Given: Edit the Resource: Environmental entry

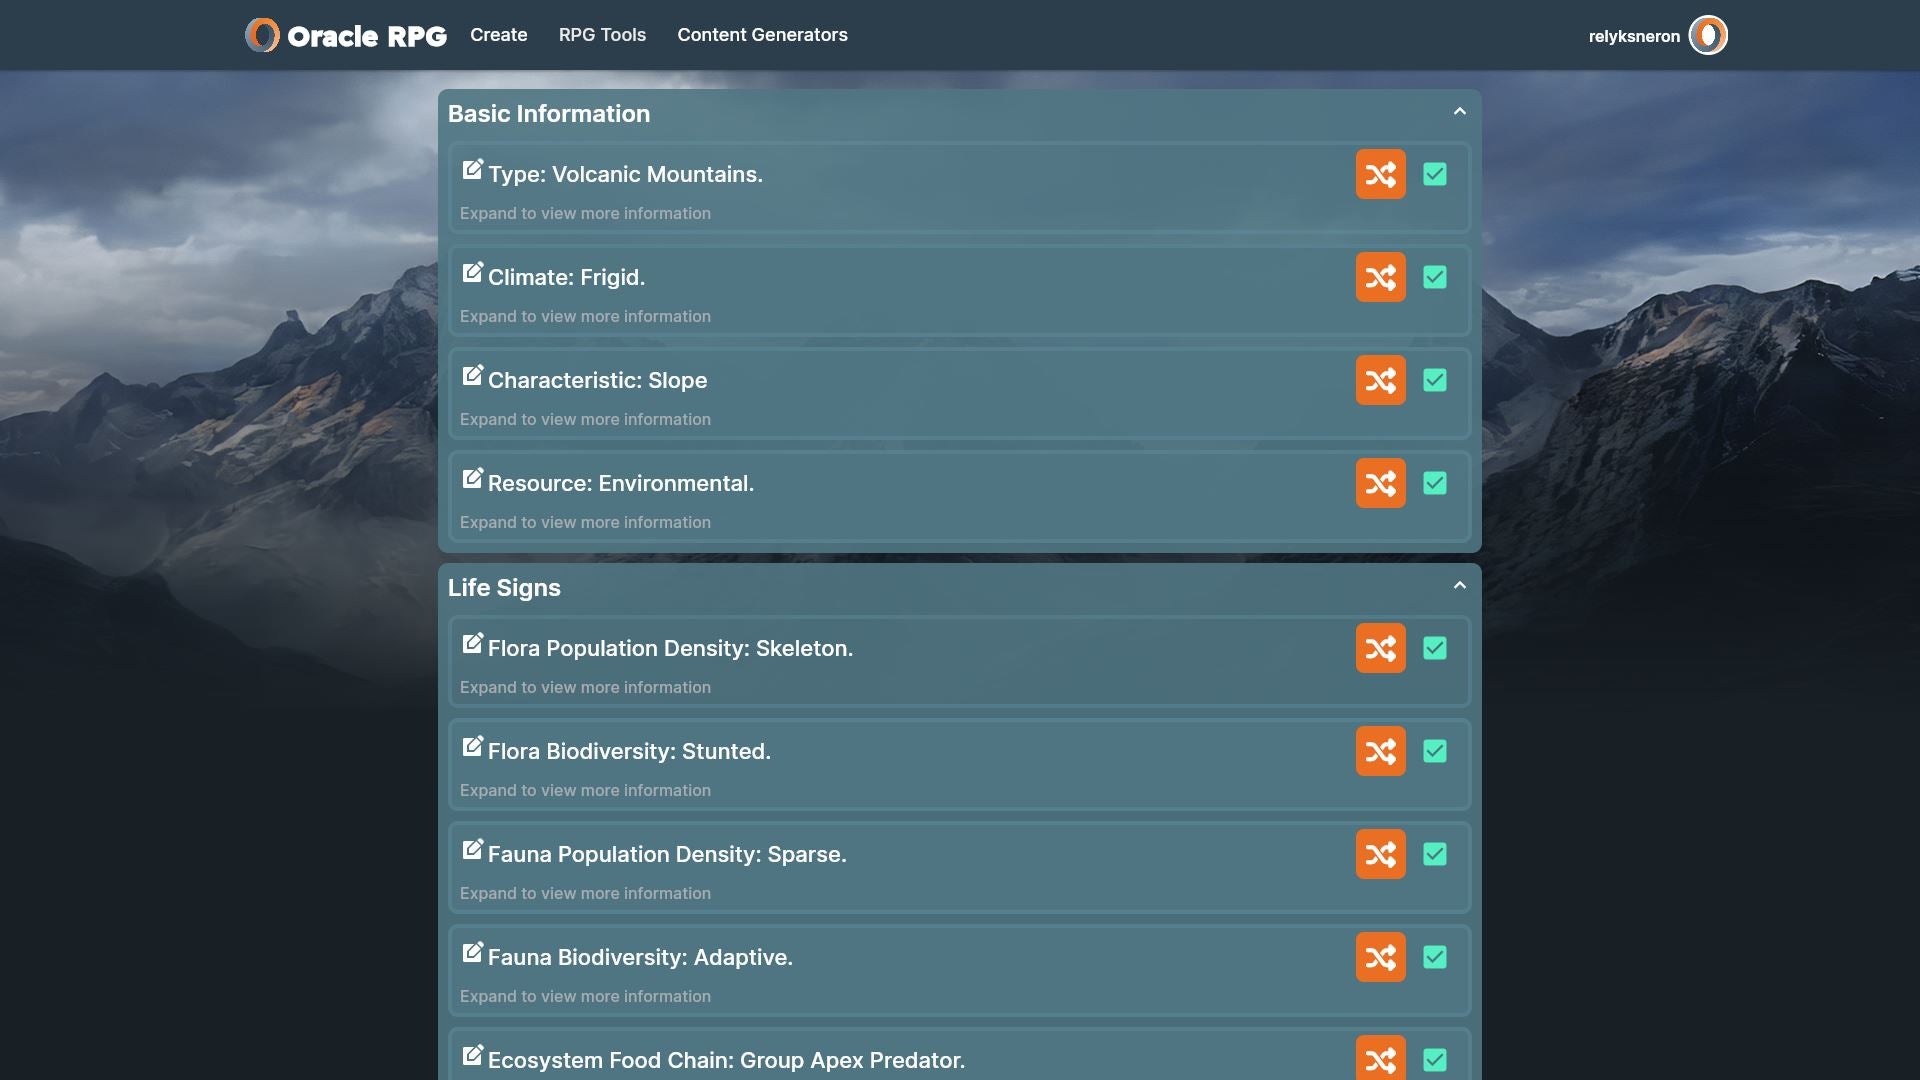Looking at the screenshot, I should coord(472,479).
